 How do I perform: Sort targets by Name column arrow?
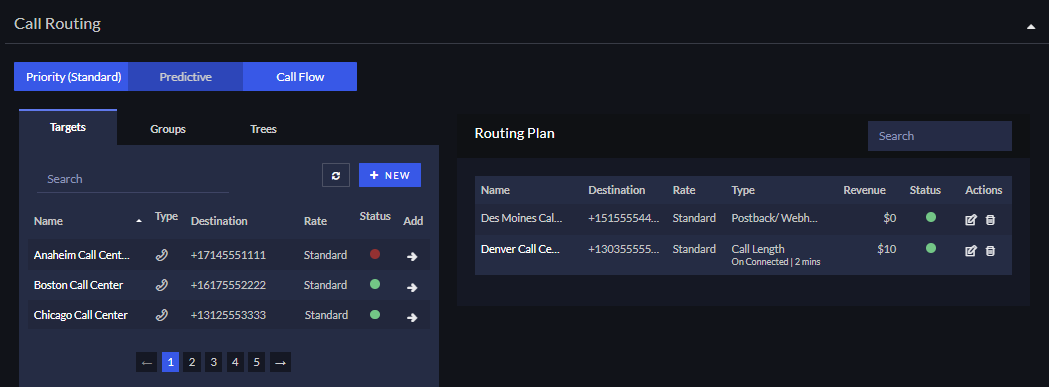(139, 221)
